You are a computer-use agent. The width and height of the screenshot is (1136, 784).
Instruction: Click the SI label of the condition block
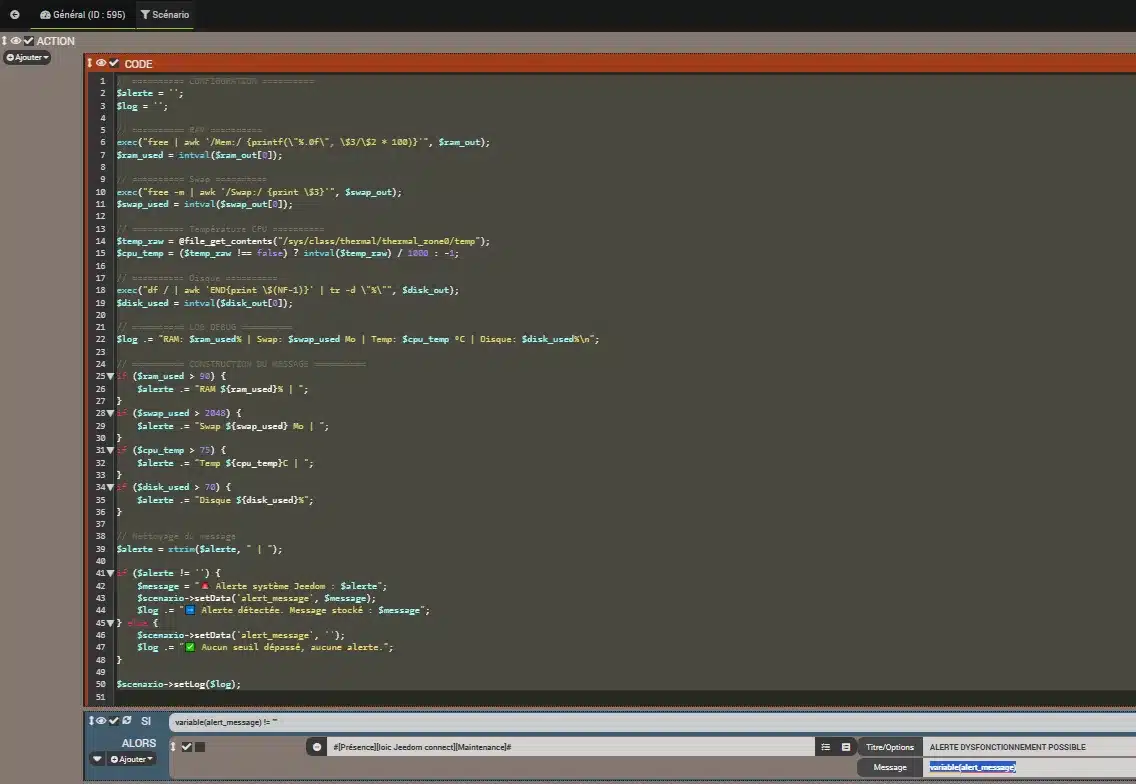tap(146, 721)
